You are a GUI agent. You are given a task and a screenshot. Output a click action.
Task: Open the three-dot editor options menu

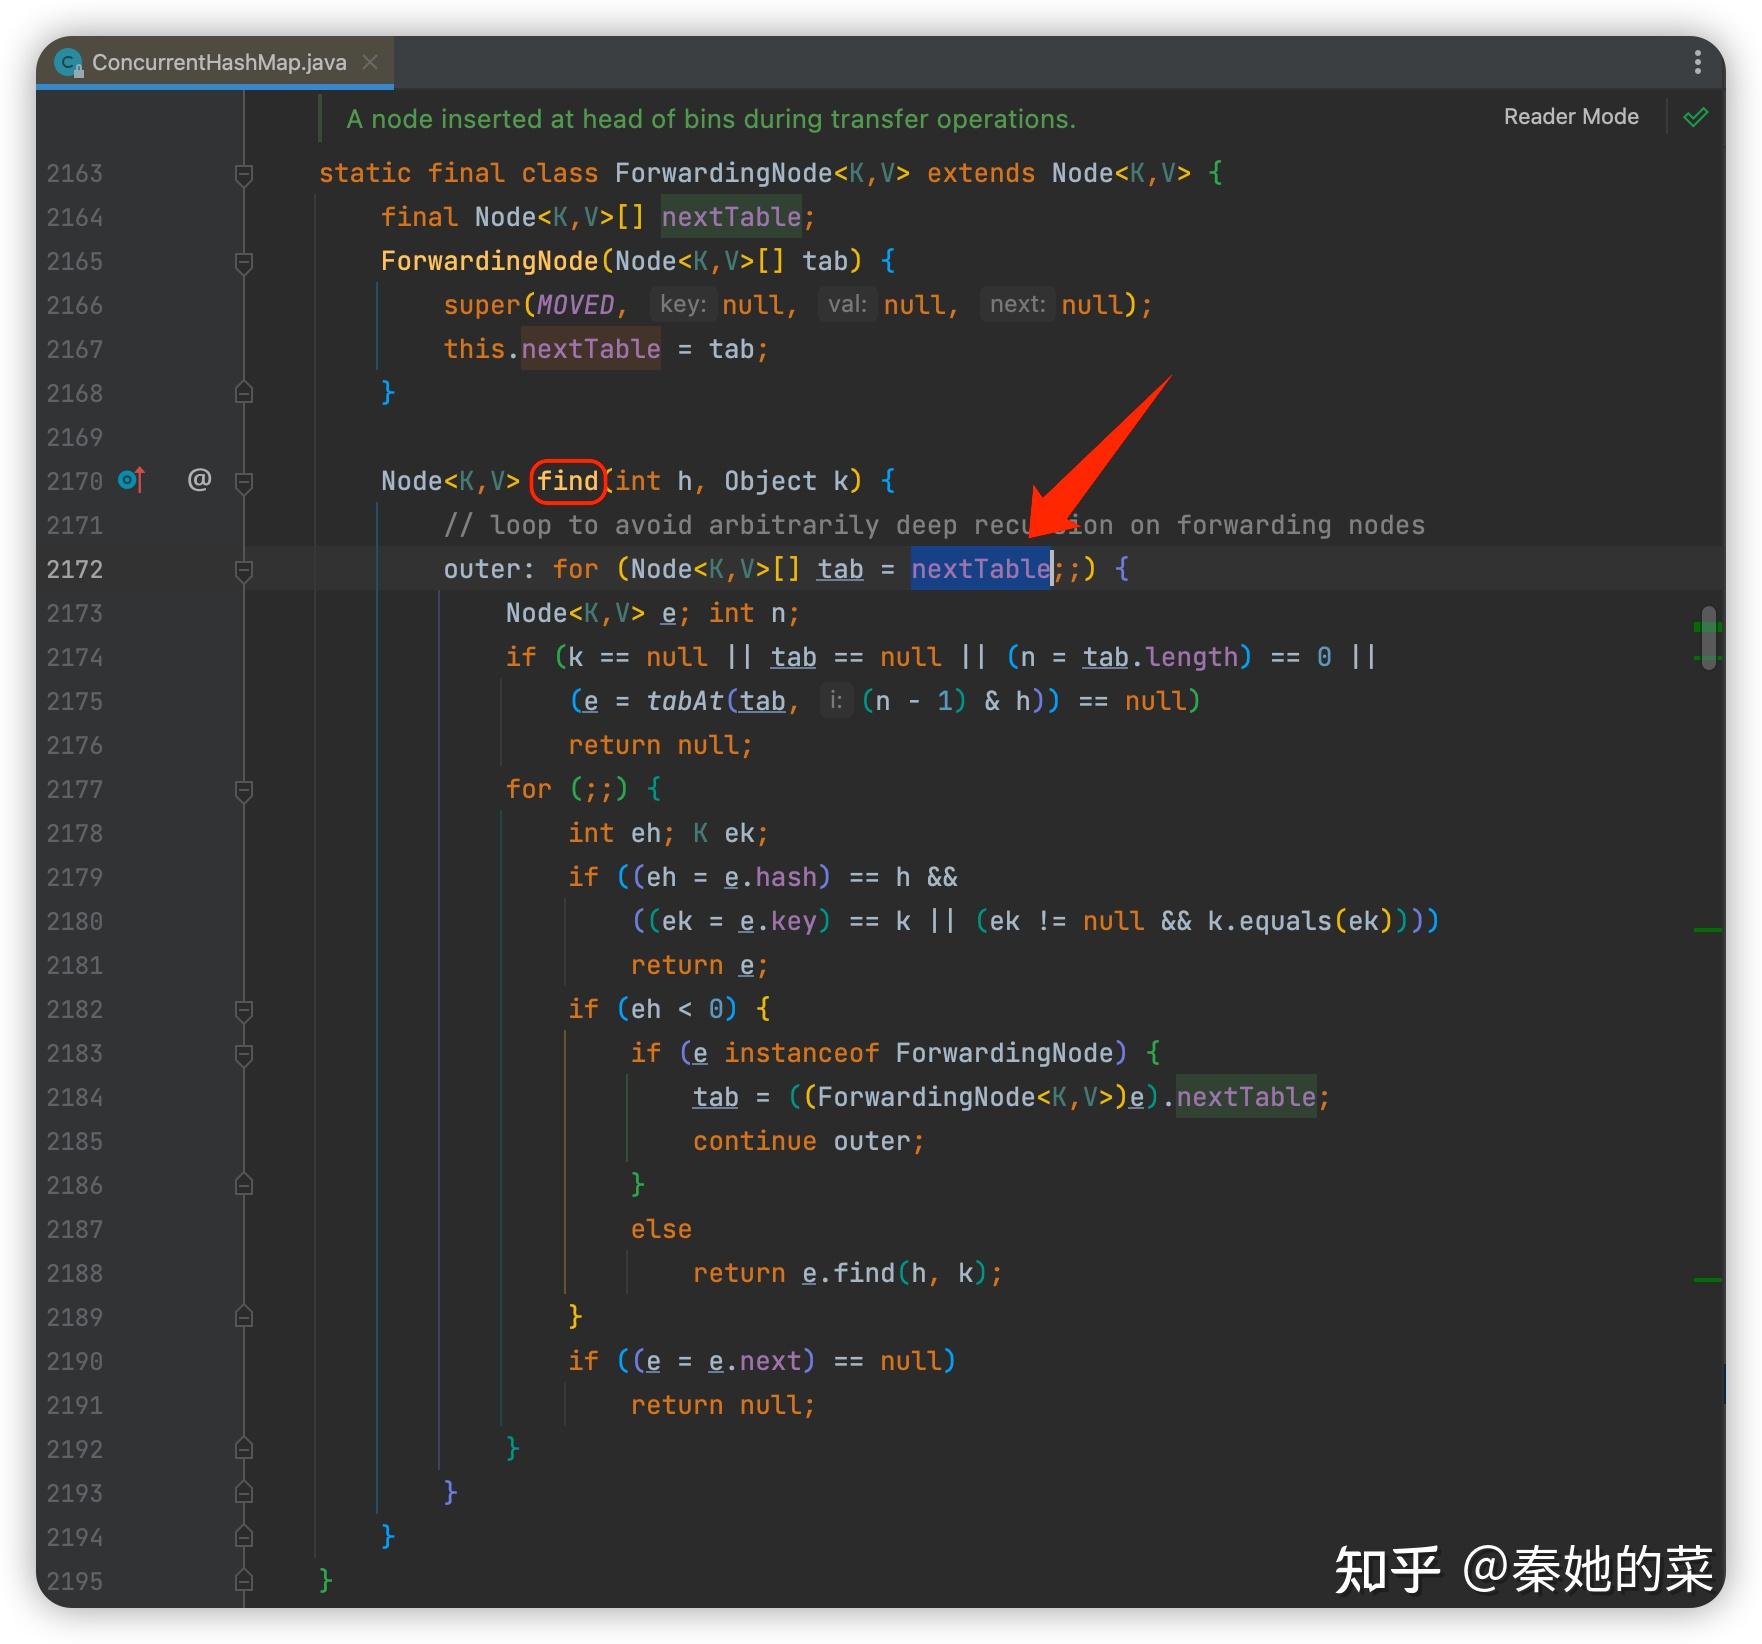click(x=1697, y=62)
